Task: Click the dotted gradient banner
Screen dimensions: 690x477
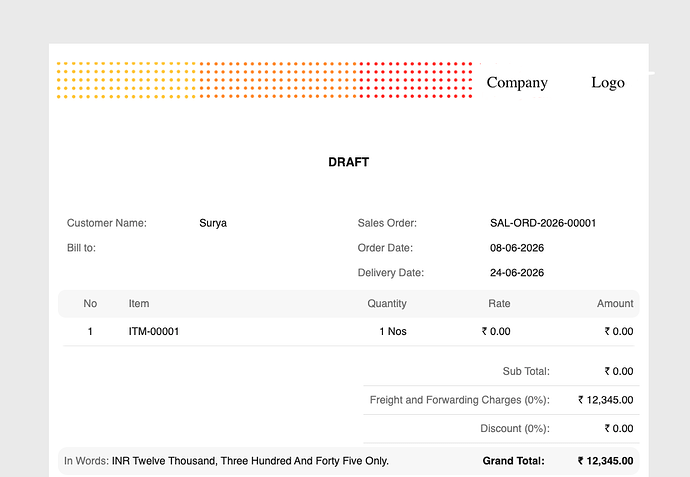Action: point(264,80)
